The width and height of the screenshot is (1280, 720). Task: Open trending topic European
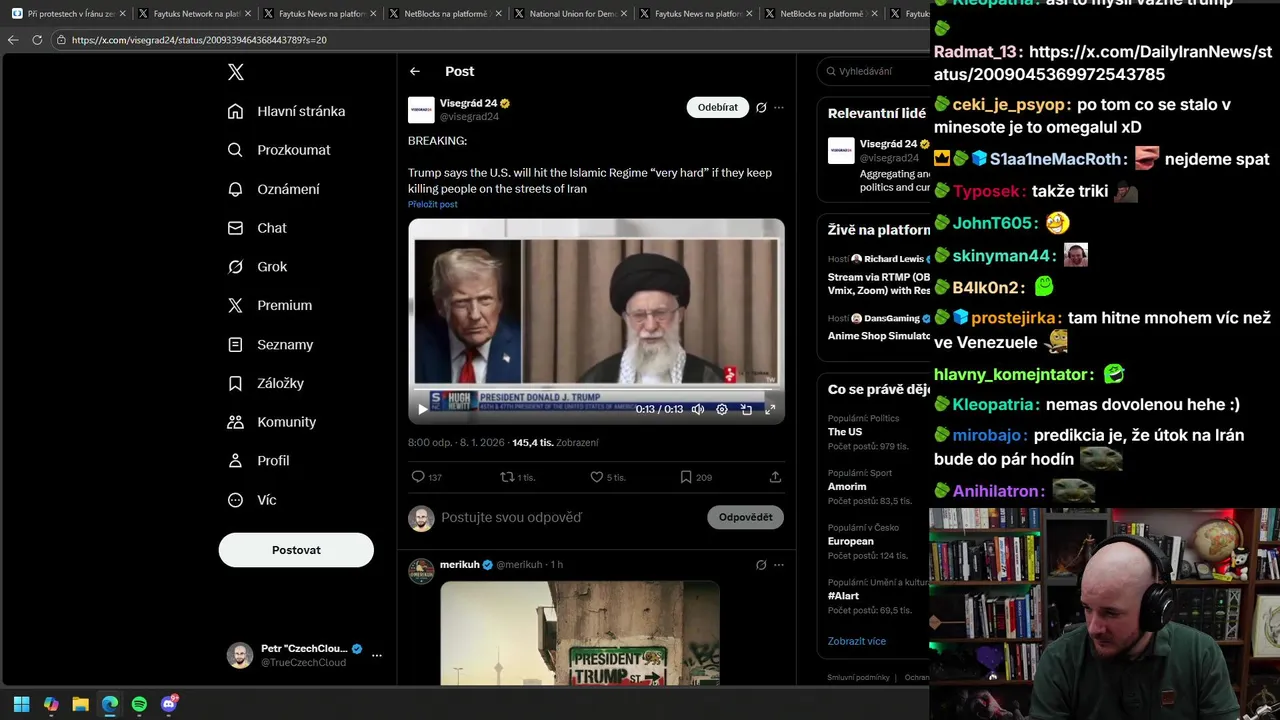pos(851,541)
